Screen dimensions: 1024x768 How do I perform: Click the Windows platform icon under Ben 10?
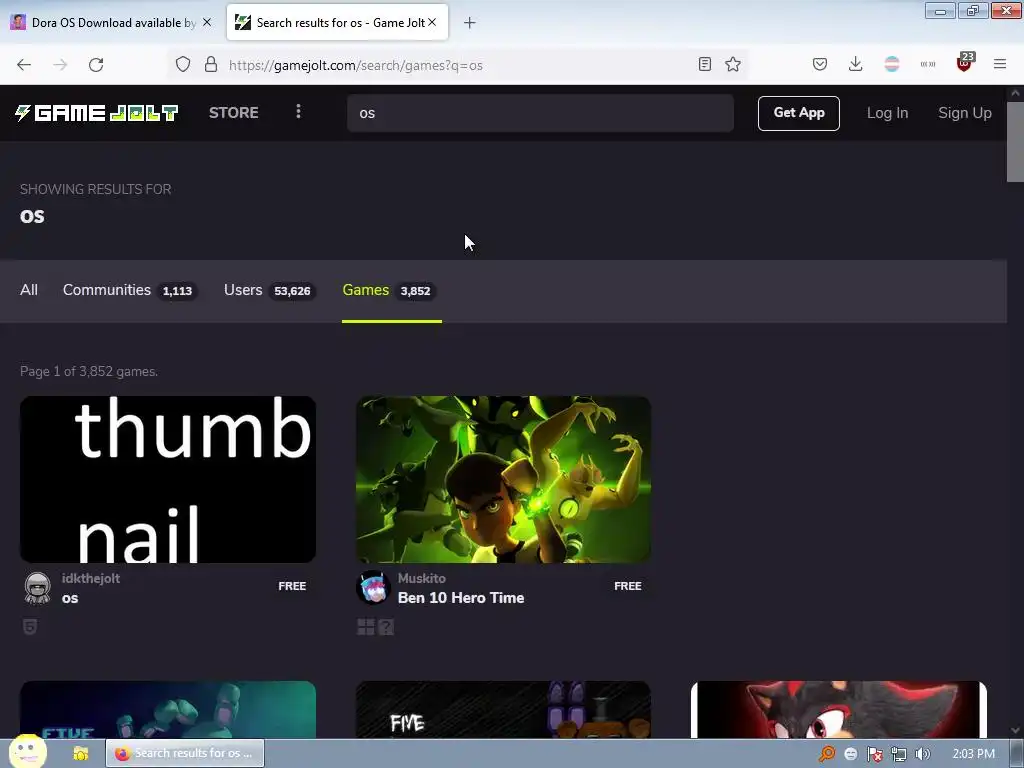pyautogui.click(x=366, y=627)
